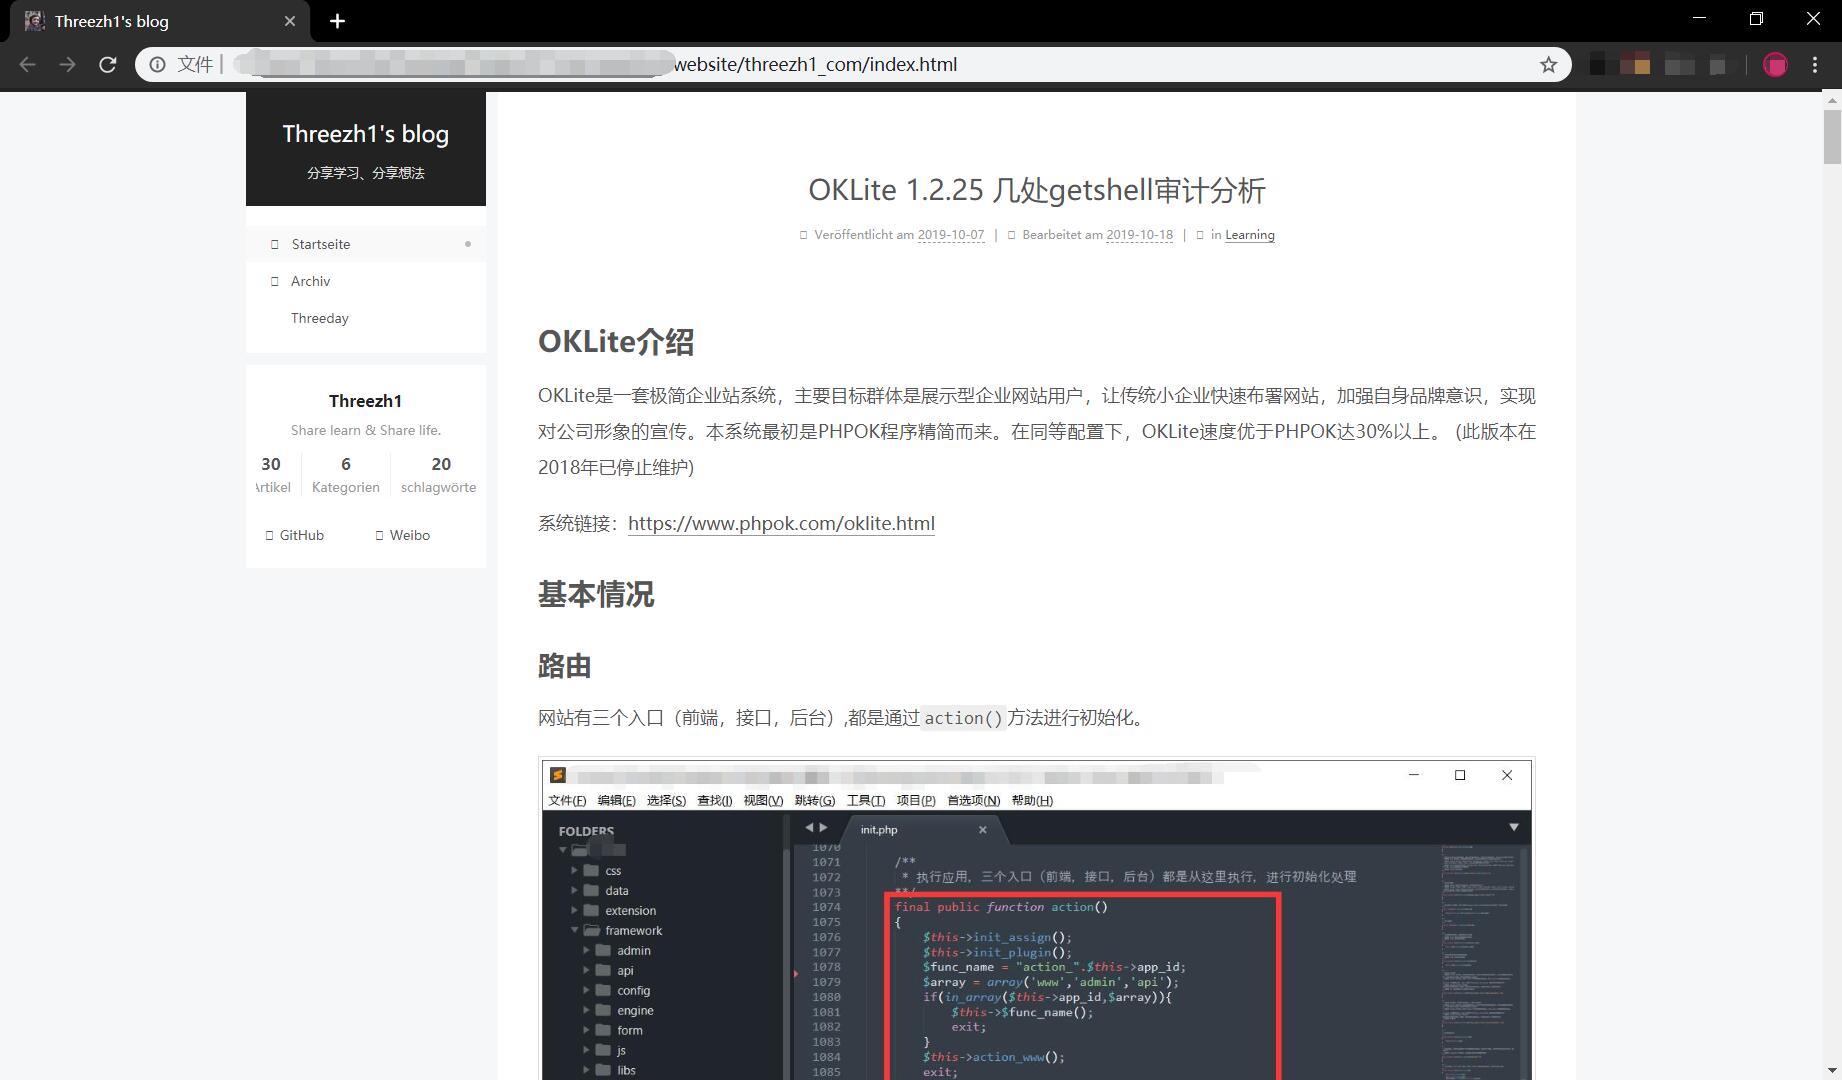The width and height of the screenshot is (1842, 1080).
Task: Expand the admin folder under framework
Action: point(587,951)
